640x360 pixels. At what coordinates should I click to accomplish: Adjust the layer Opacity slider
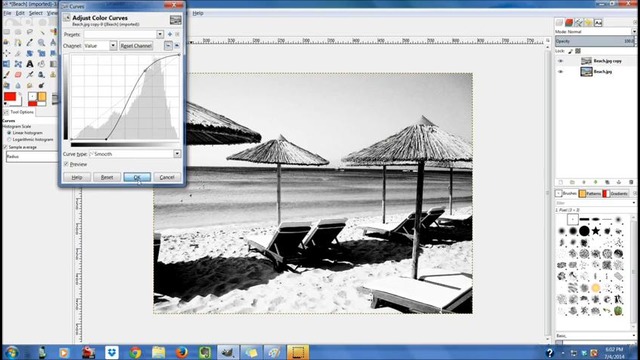[x=595, y=41]
